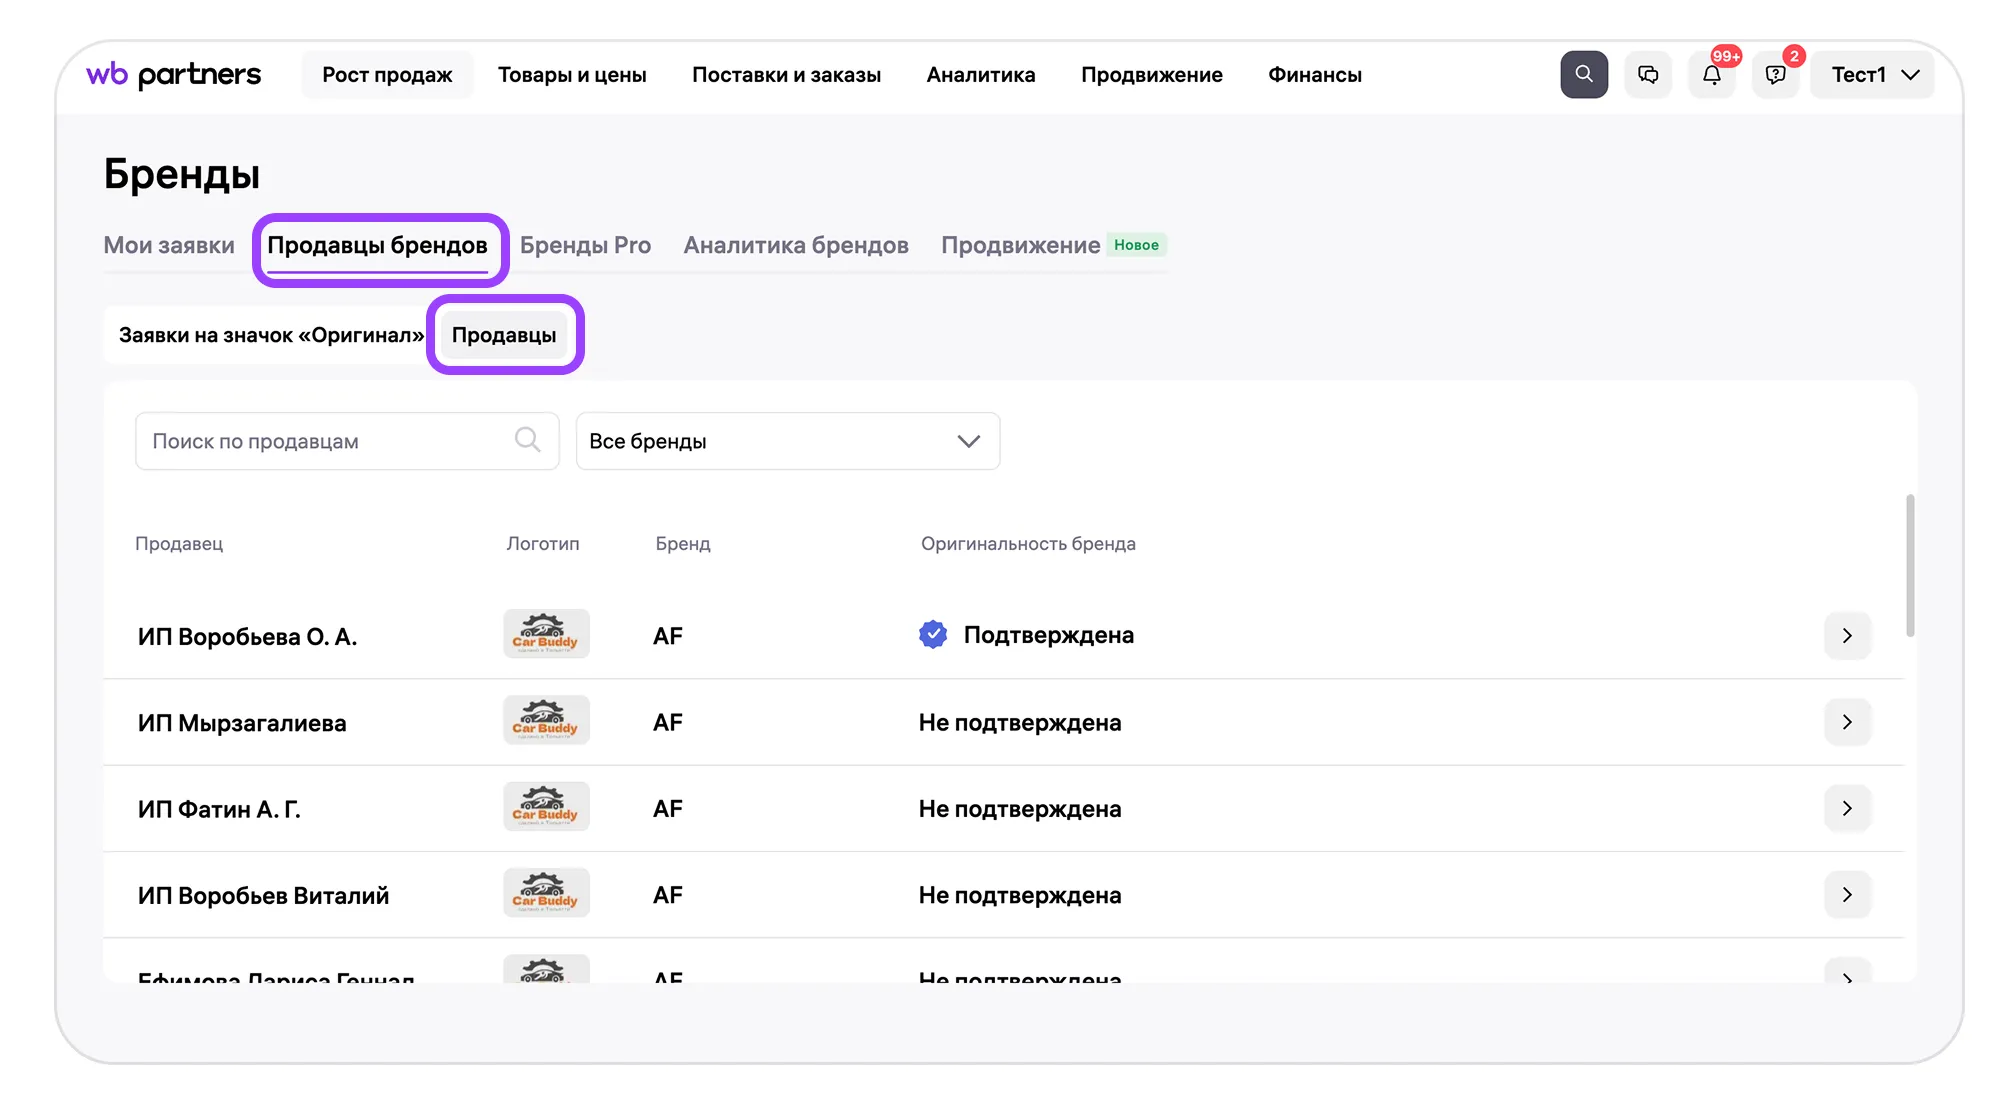Open the Аналитика menu
Image resolution: width=2016 pixels, height=1104 pixels.
pos(981,75)
